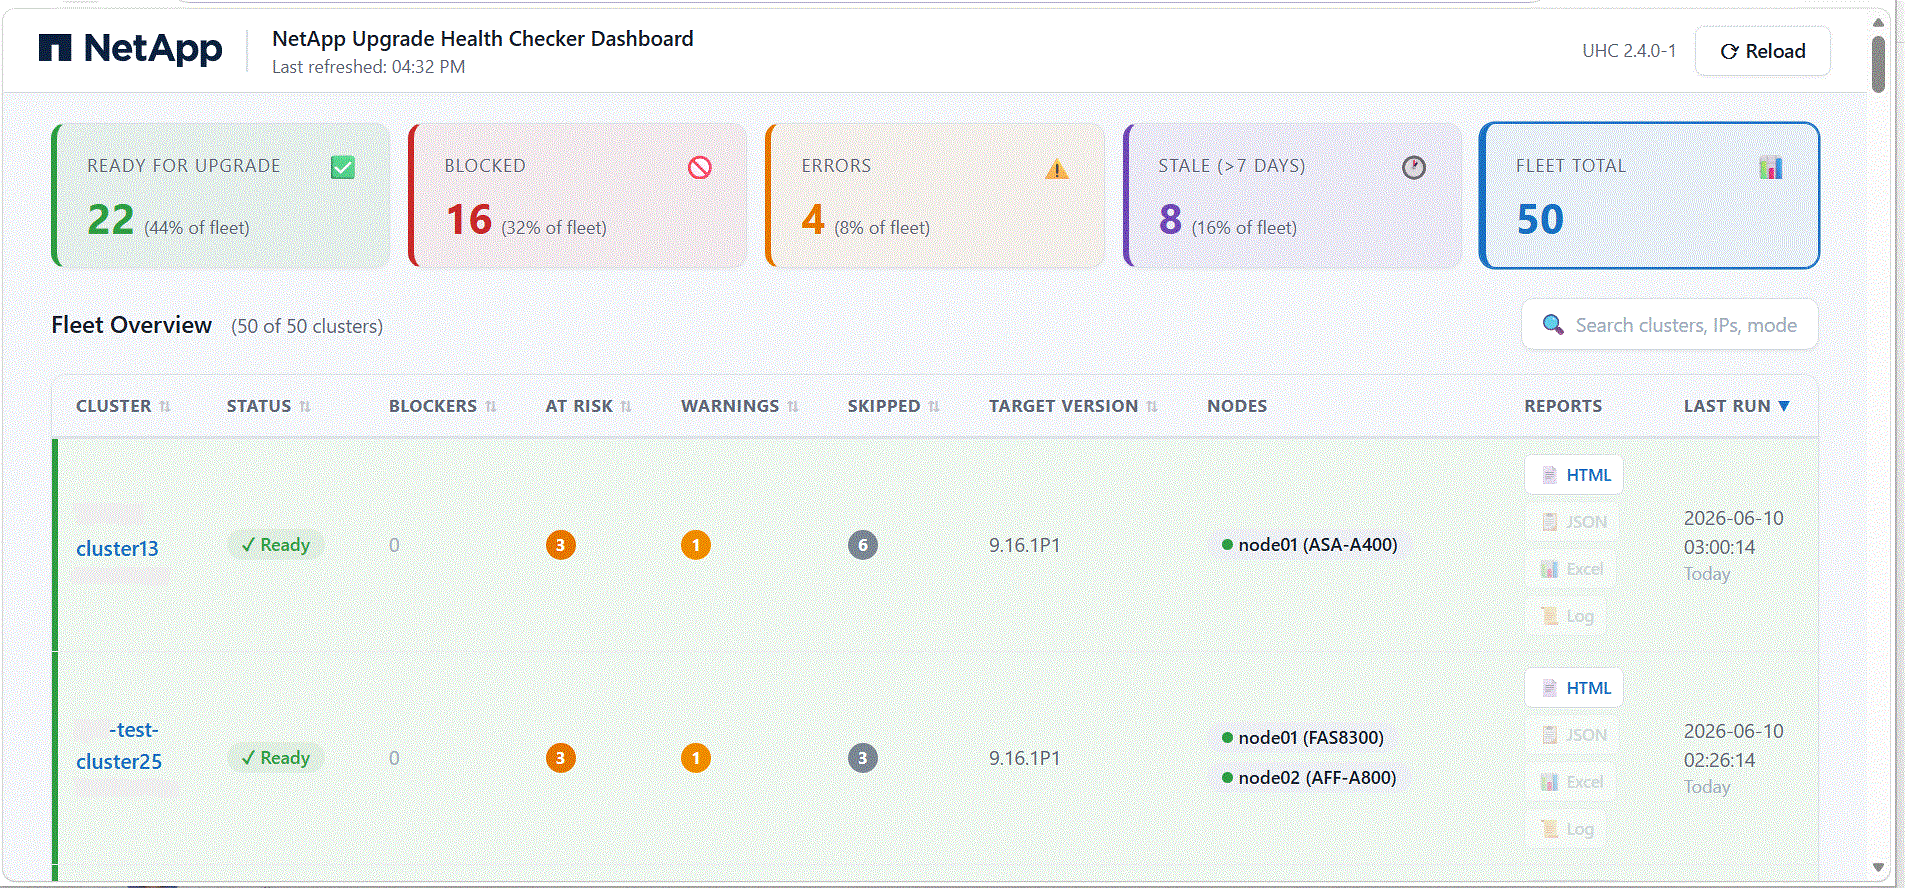Focus the Search clusters input field
The width and height of the screenshot is (1905, 888).
click(x=1670, y=325)
